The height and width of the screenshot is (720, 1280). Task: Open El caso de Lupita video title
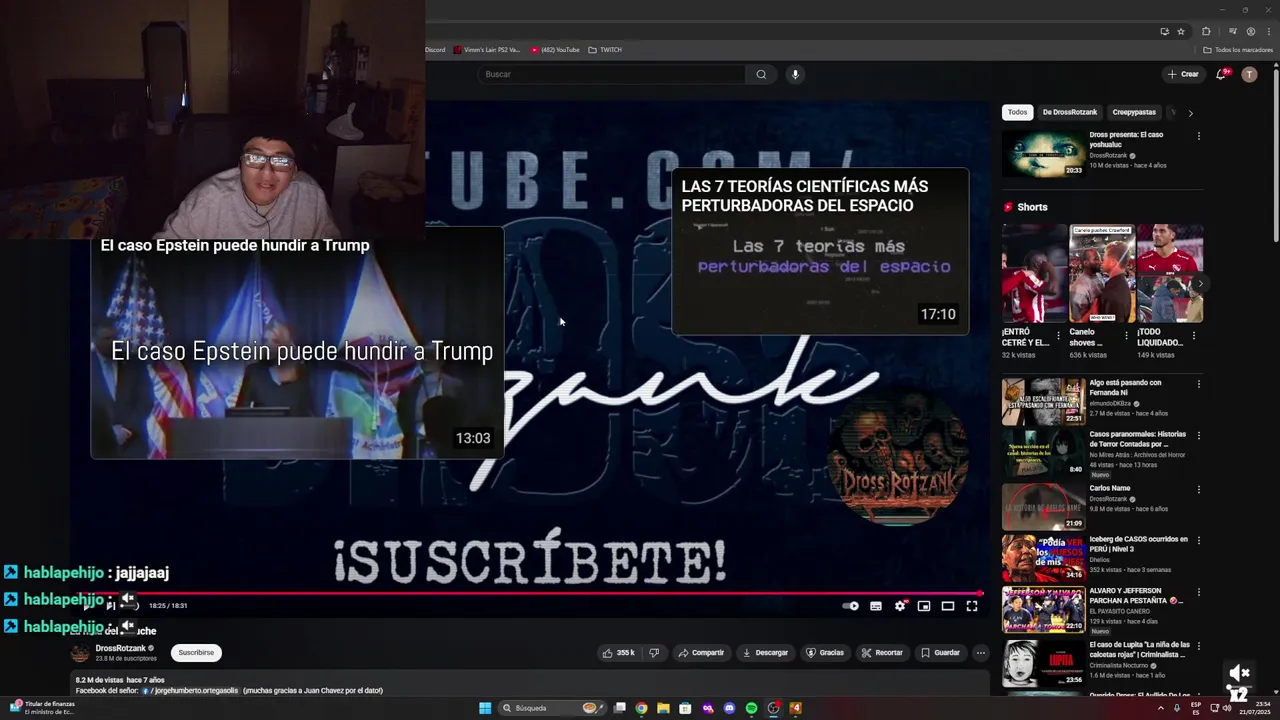click(1139, 650)
